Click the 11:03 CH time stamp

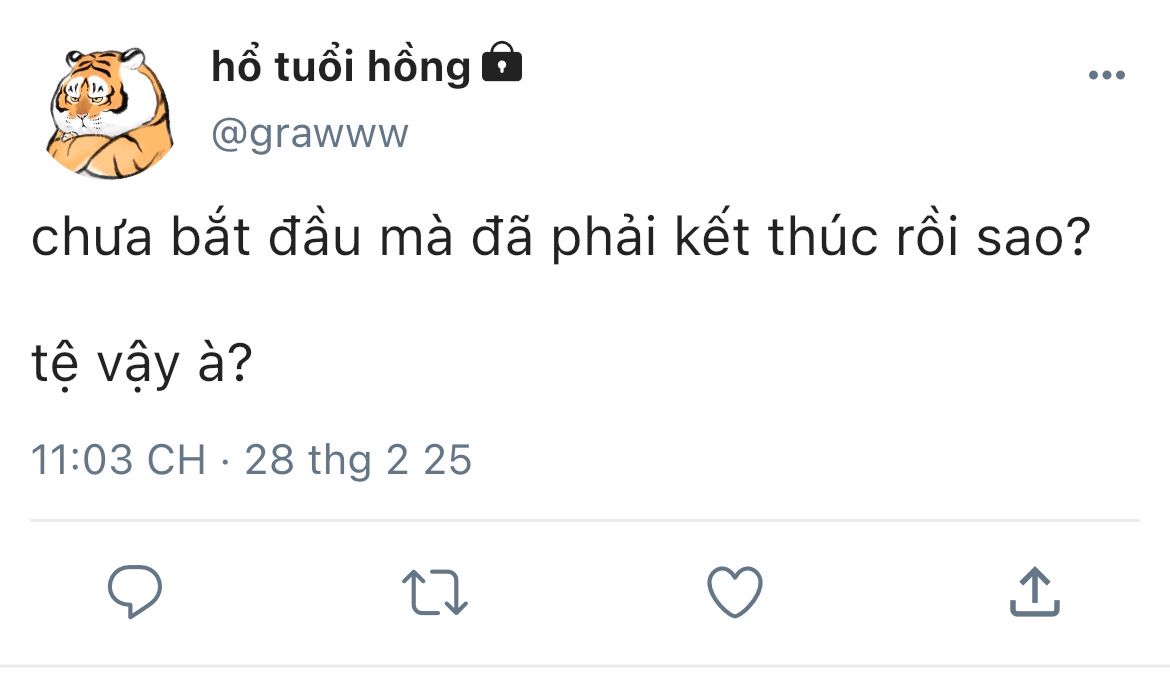pos(118,459)
